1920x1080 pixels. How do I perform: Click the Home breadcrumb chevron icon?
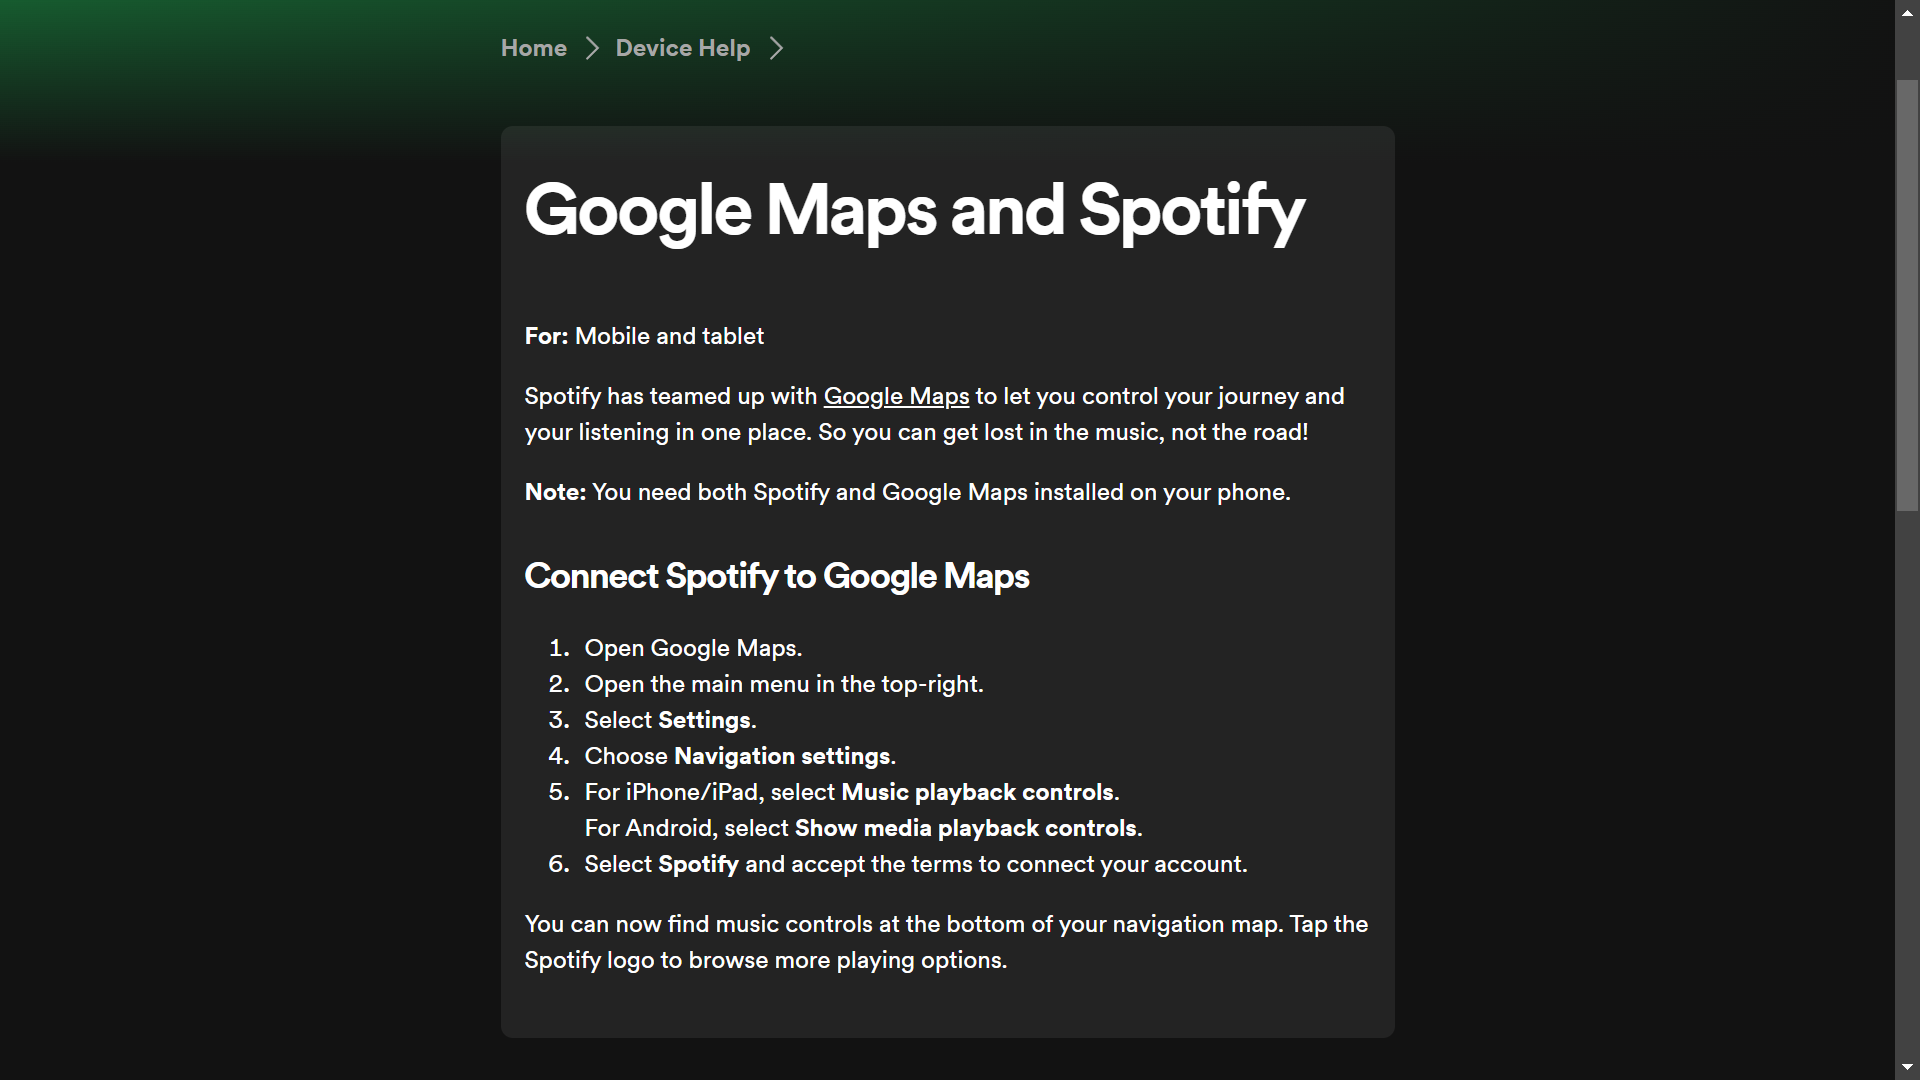(592, 49)
